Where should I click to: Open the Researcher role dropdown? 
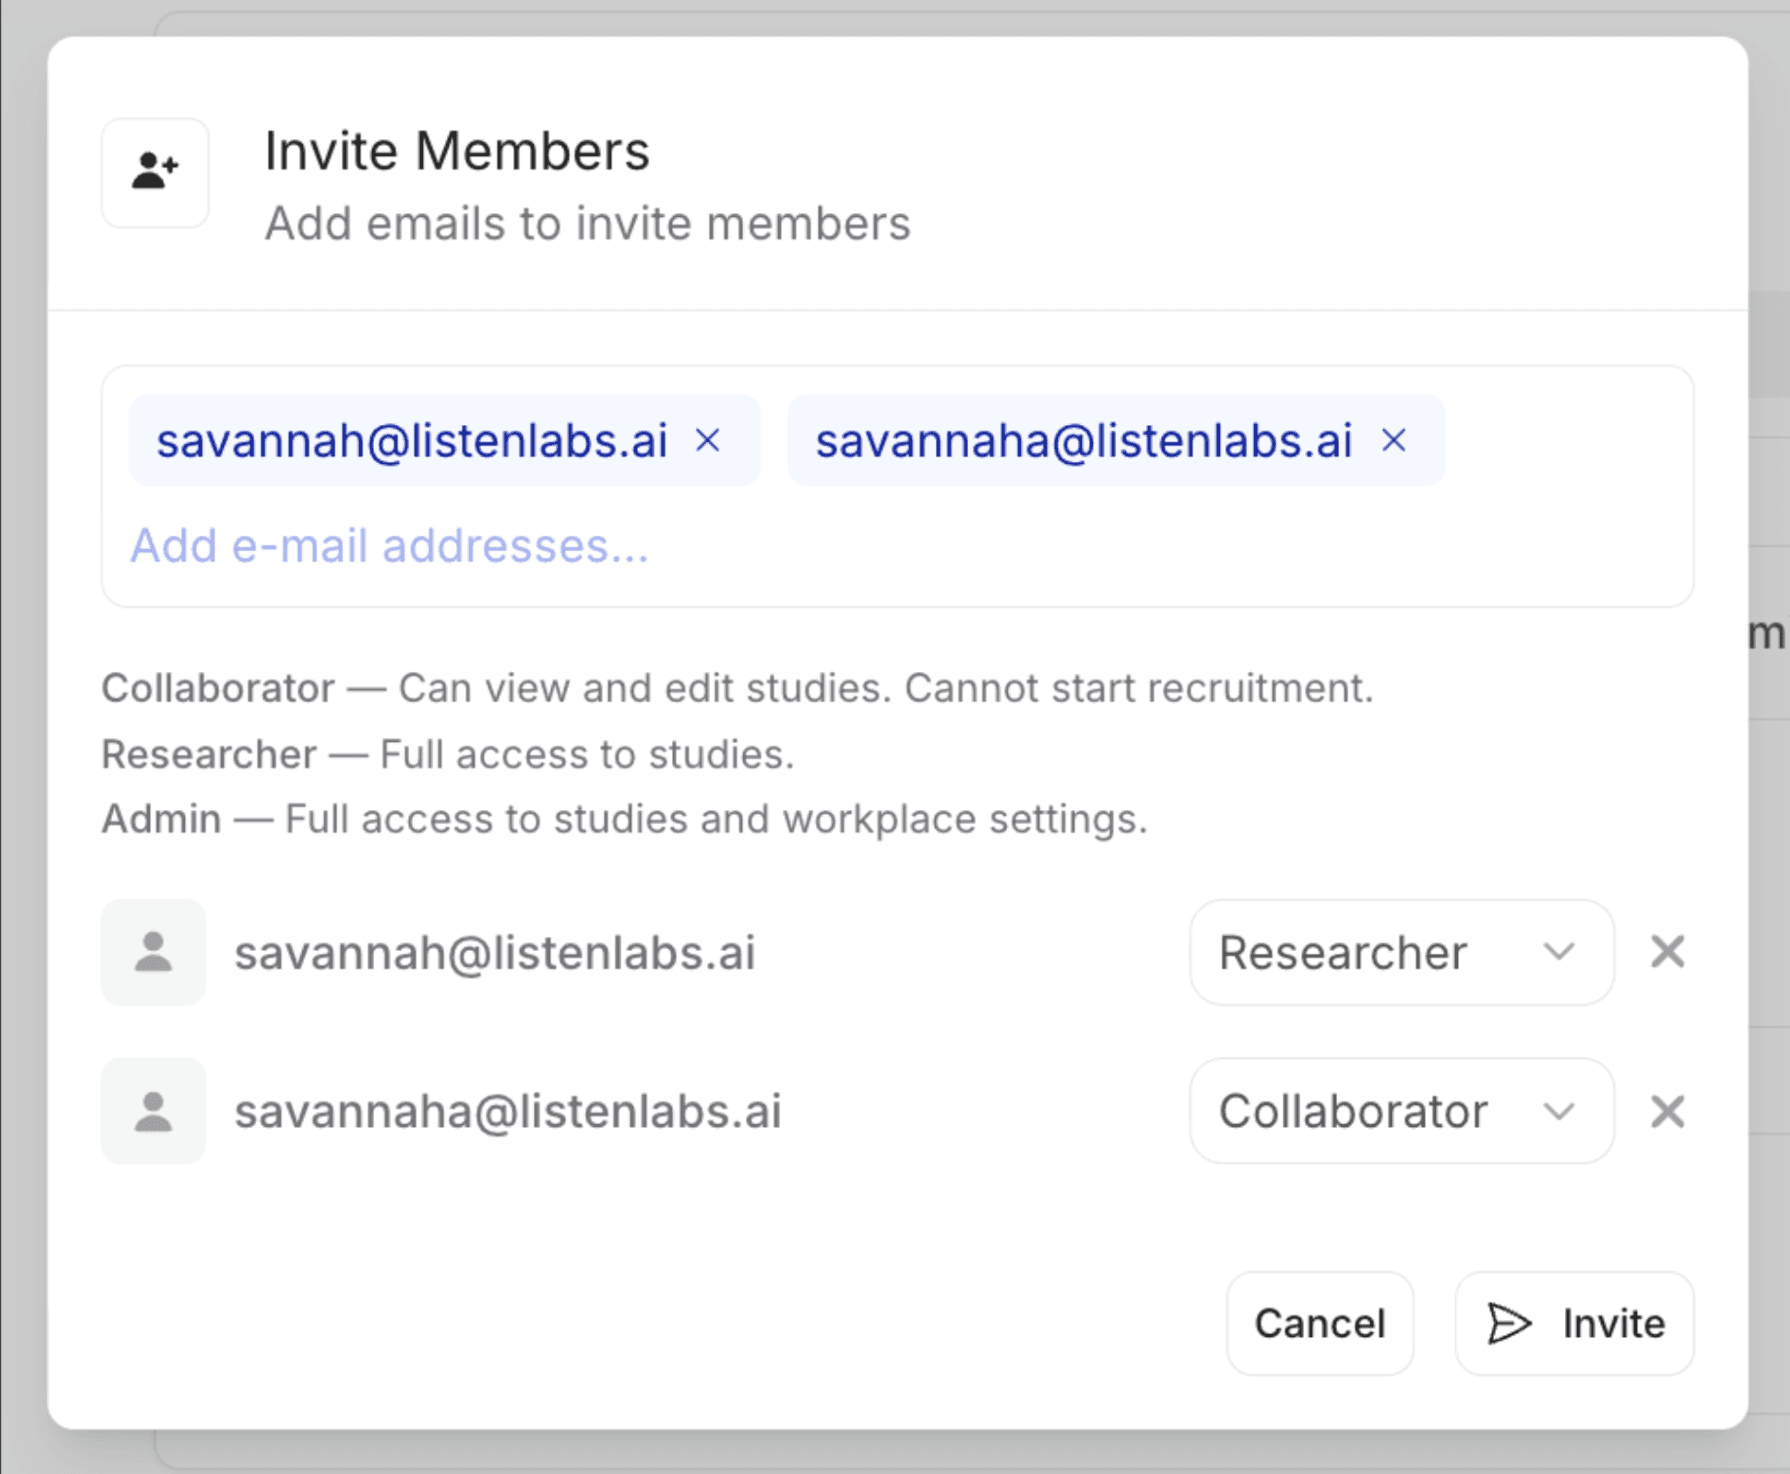point(1401,952)
